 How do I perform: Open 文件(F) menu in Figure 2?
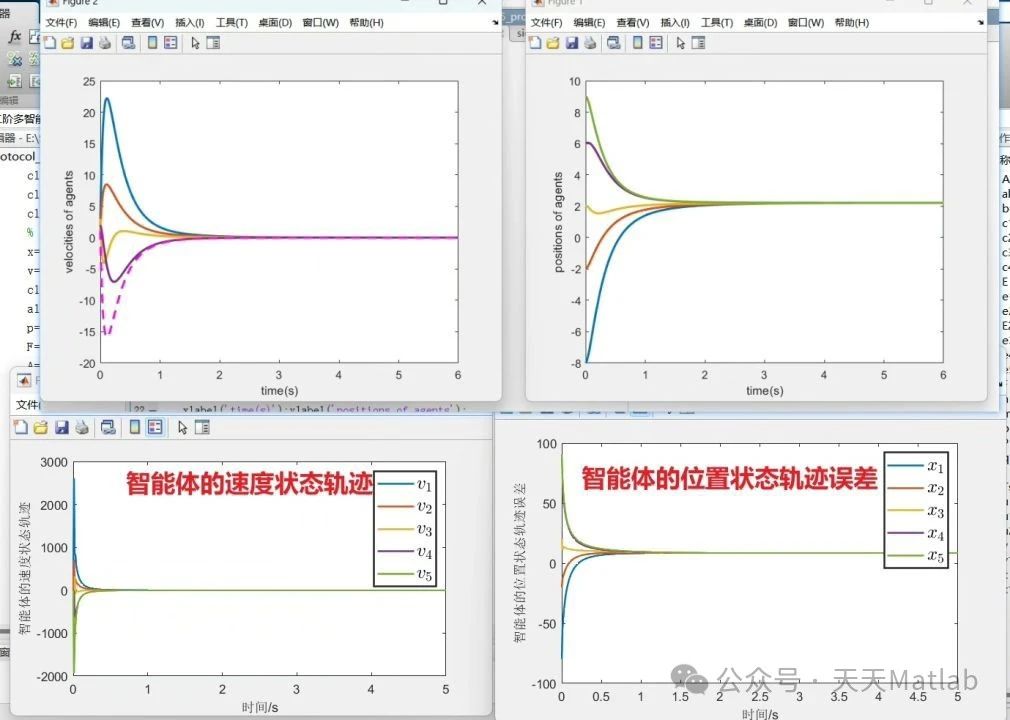61,23
